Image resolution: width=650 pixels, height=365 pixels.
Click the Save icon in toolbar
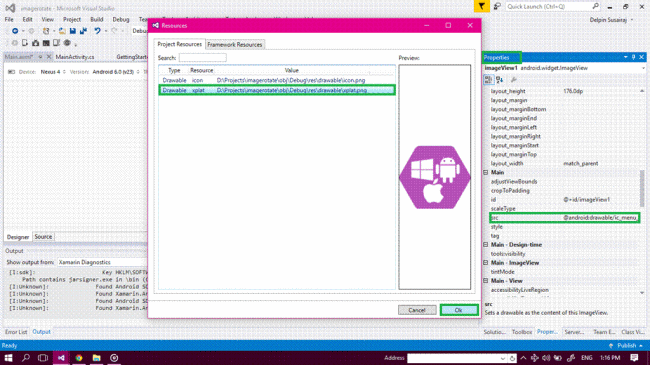tap(73, 31)
